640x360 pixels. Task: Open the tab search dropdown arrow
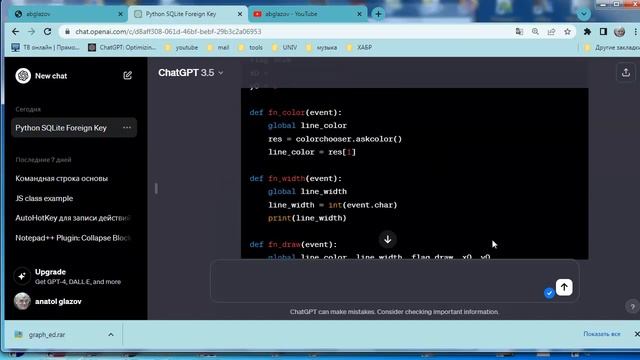tap(584, 14)
